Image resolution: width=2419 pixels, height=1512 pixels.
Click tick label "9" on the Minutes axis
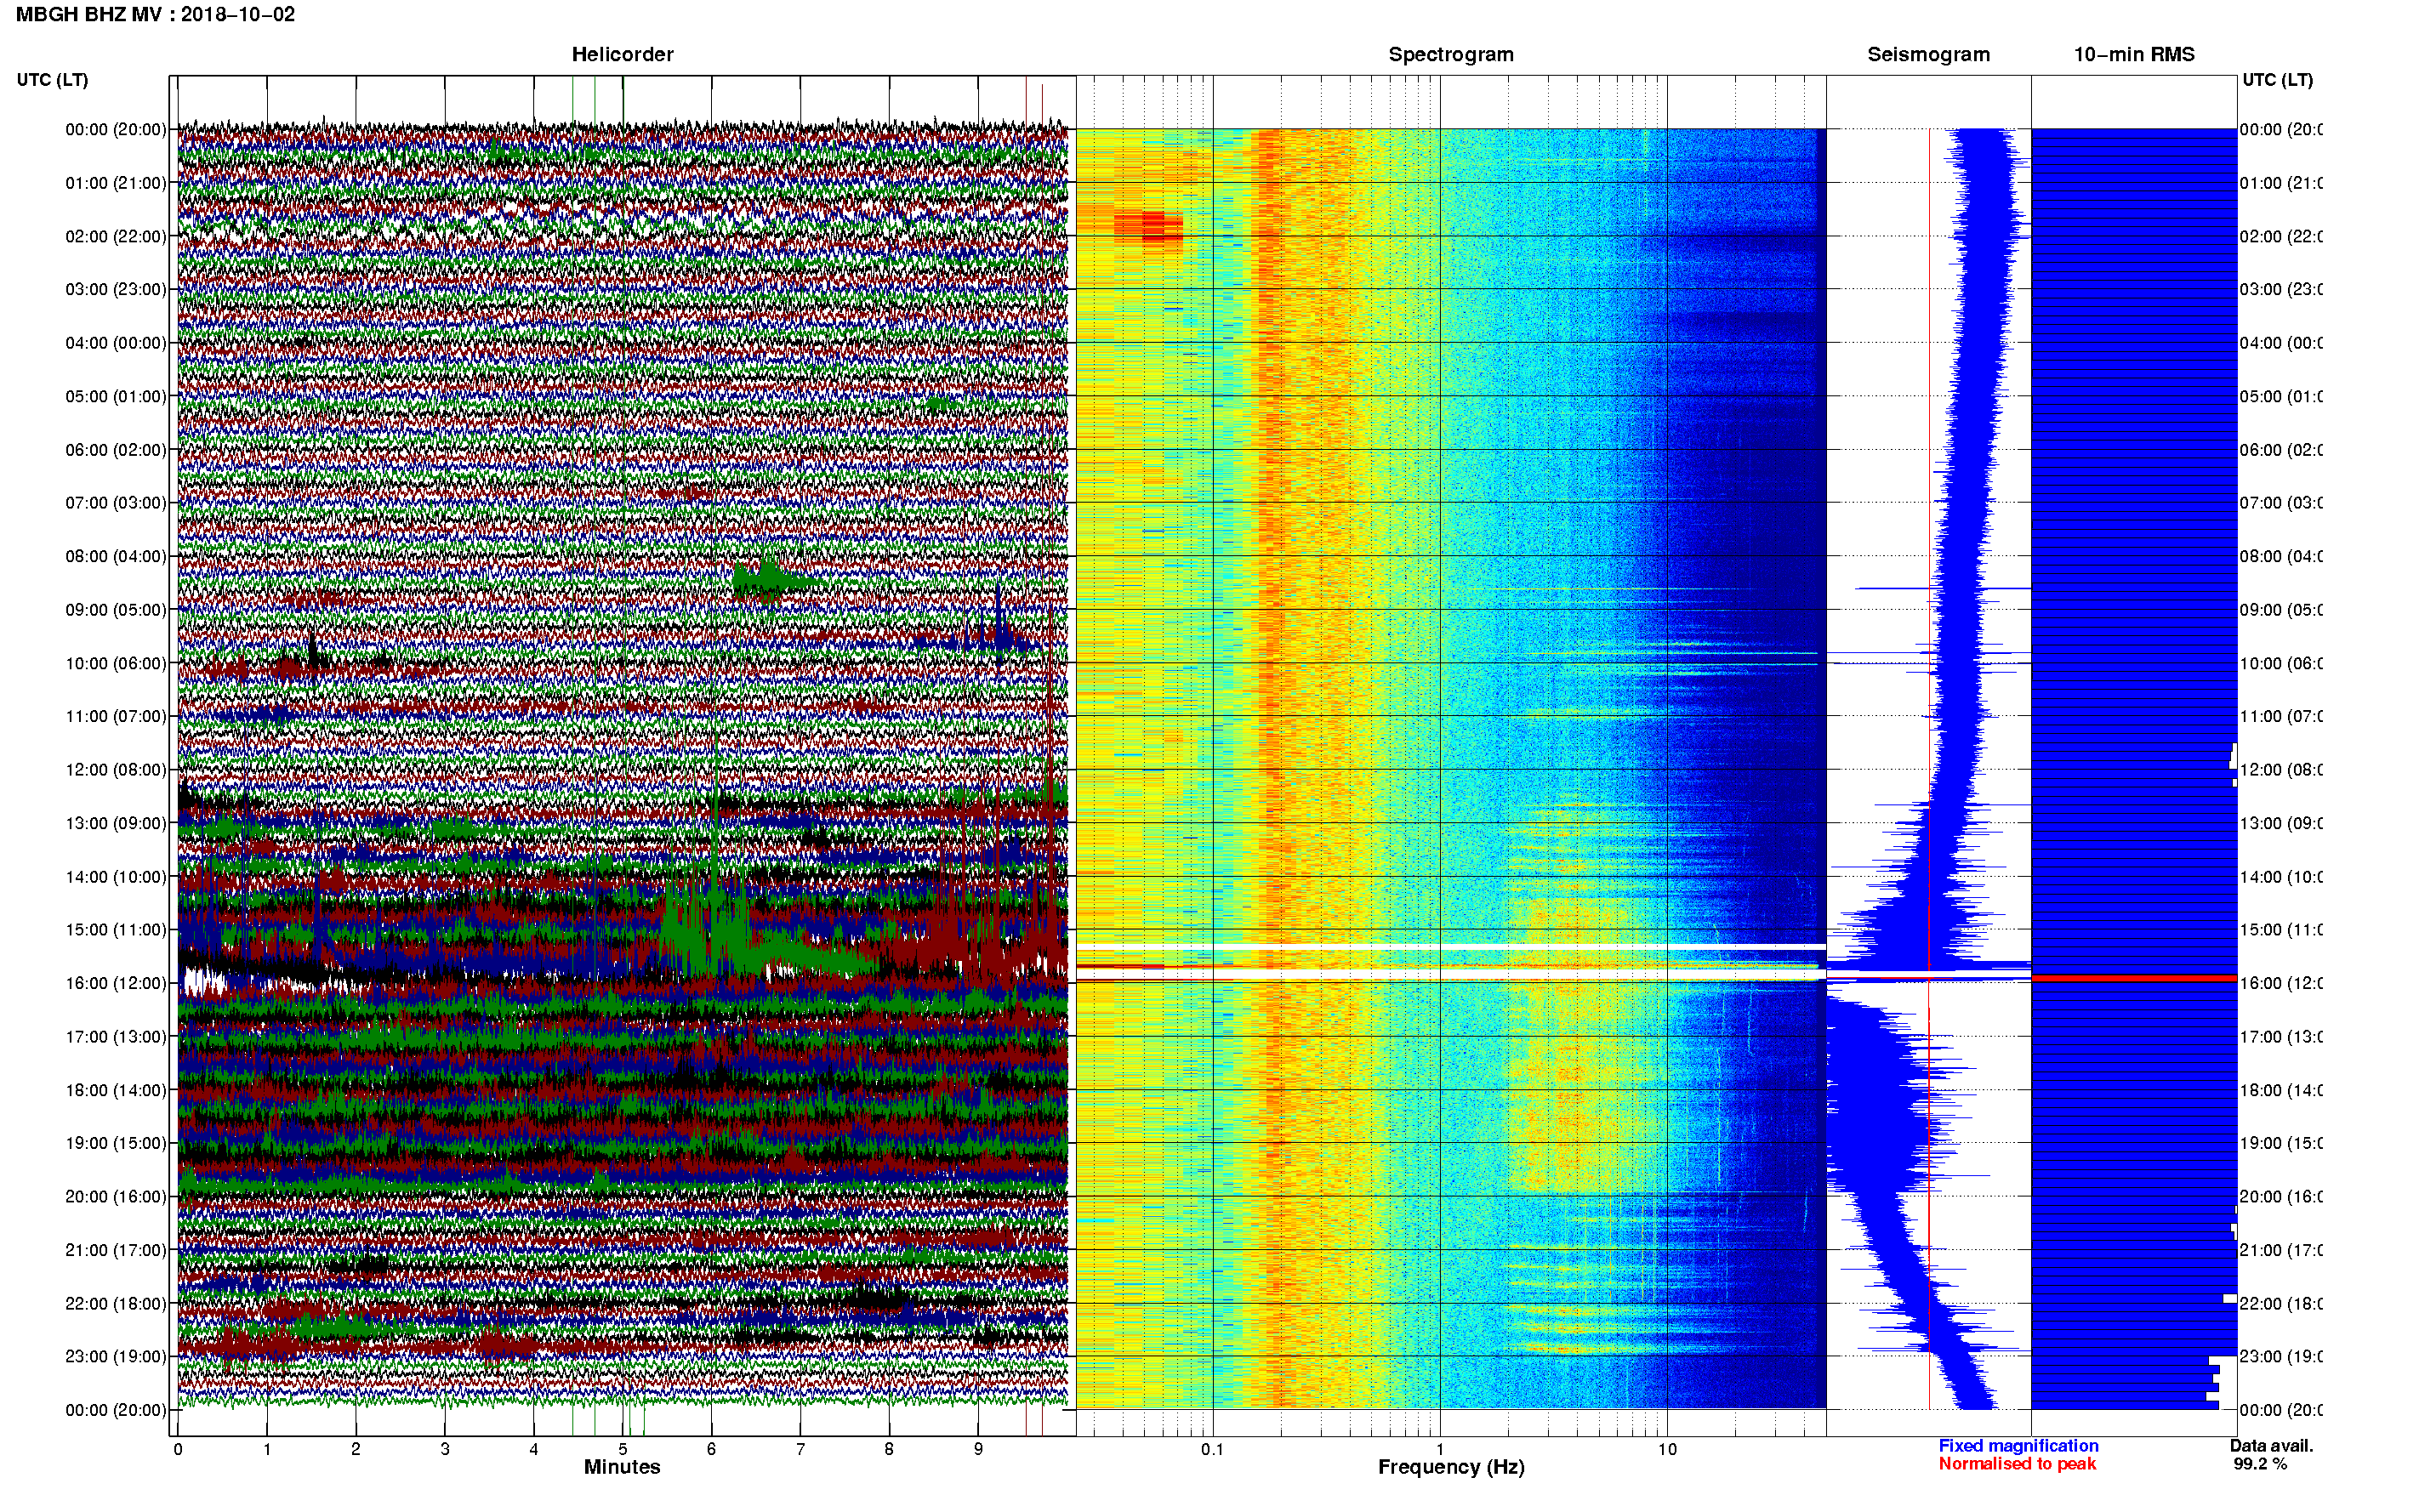point(978,1449)
